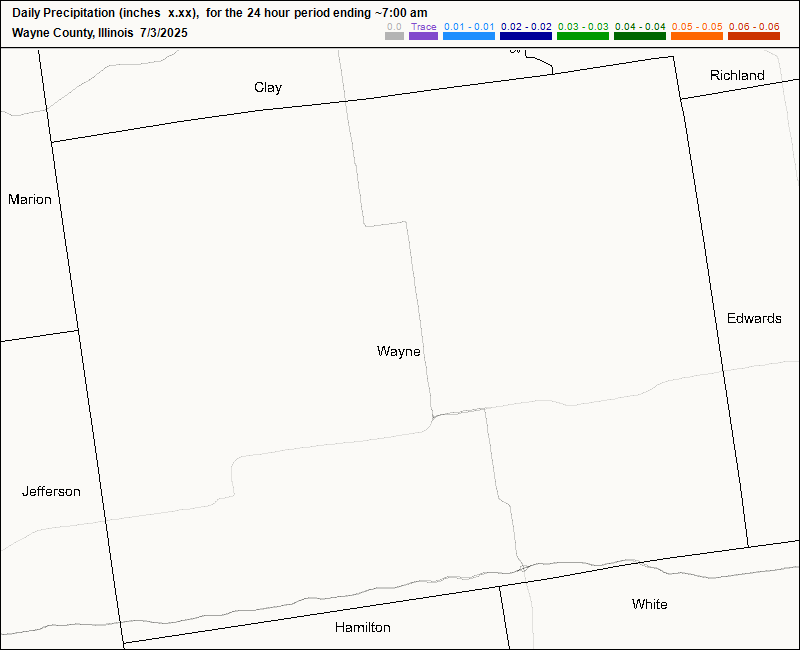Viewport: 800px width, 650px height.
Task: Select the Jefferson county label
Action: point(51,491)
